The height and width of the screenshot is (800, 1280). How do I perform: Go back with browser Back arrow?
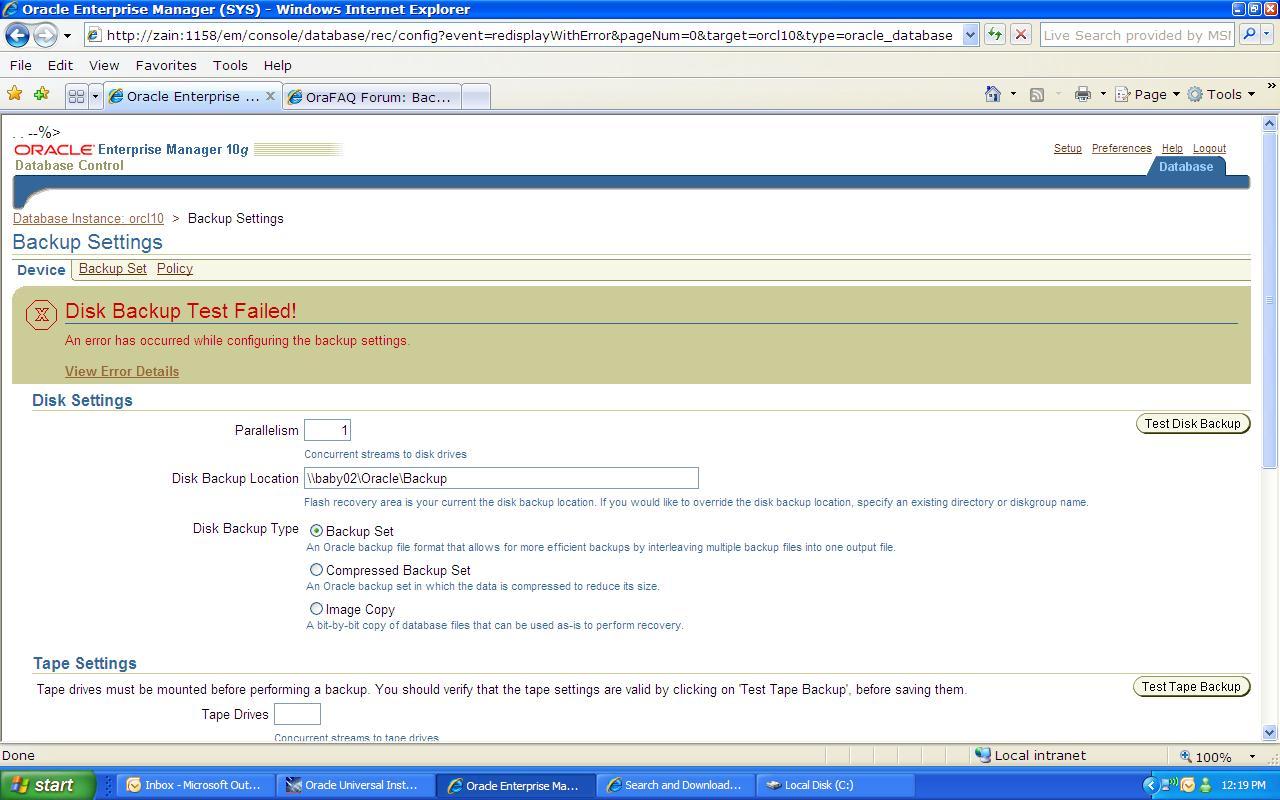[17, 35]
